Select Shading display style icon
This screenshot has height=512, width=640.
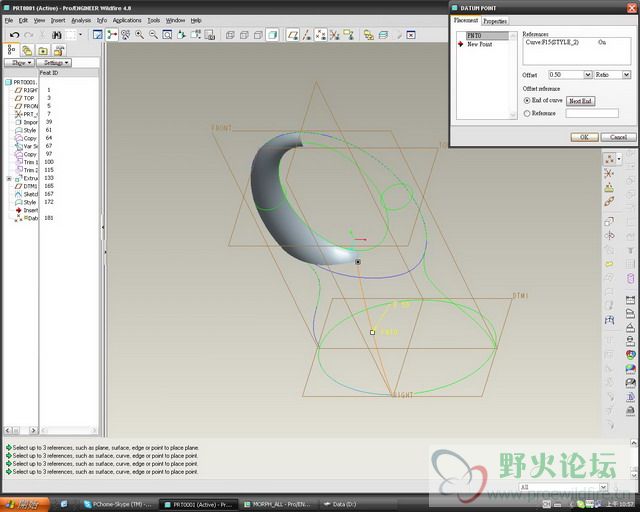pyautogui.click(x=272, y=35)
